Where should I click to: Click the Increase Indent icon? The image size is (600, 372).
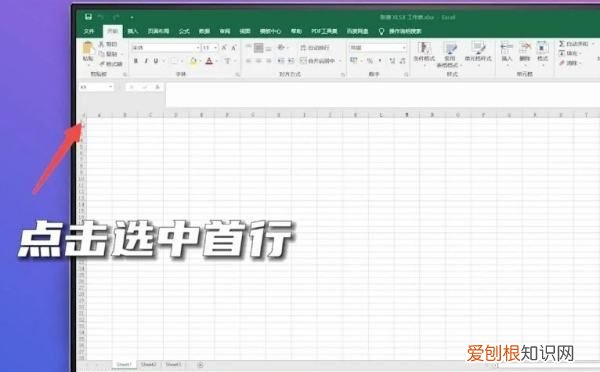291,61
